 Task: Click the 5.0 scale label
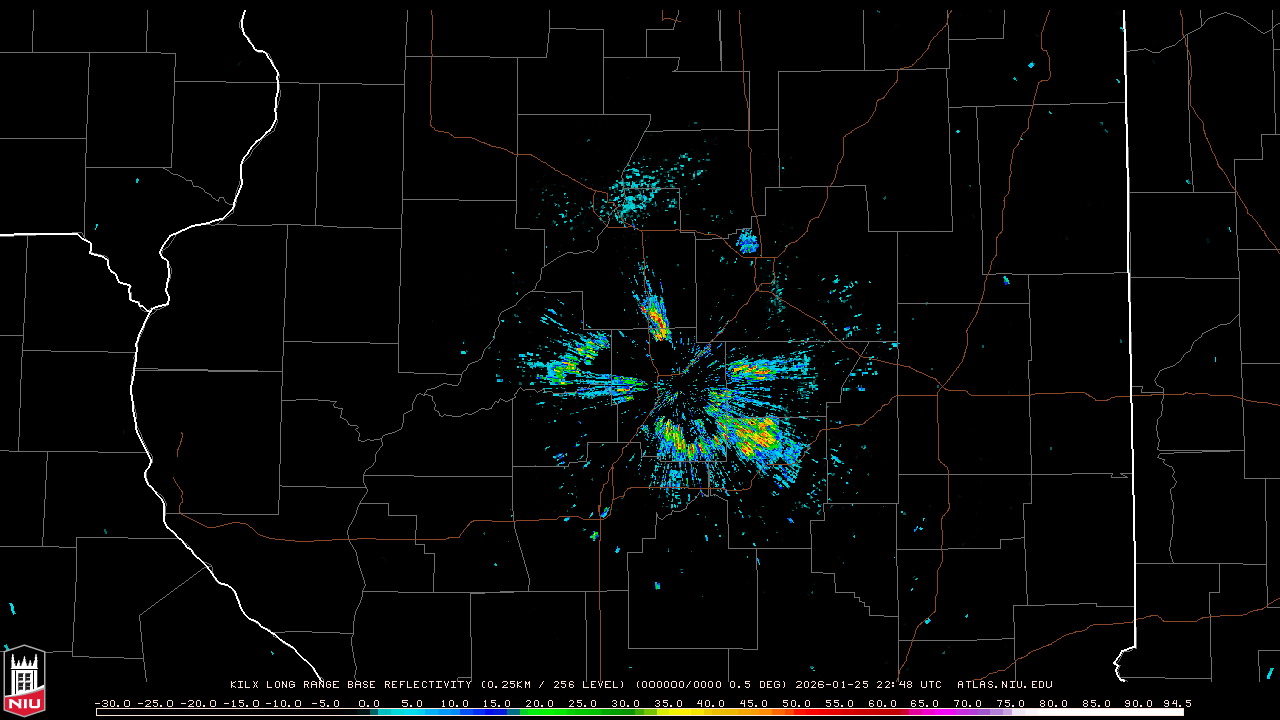click(x=412, y=703)
